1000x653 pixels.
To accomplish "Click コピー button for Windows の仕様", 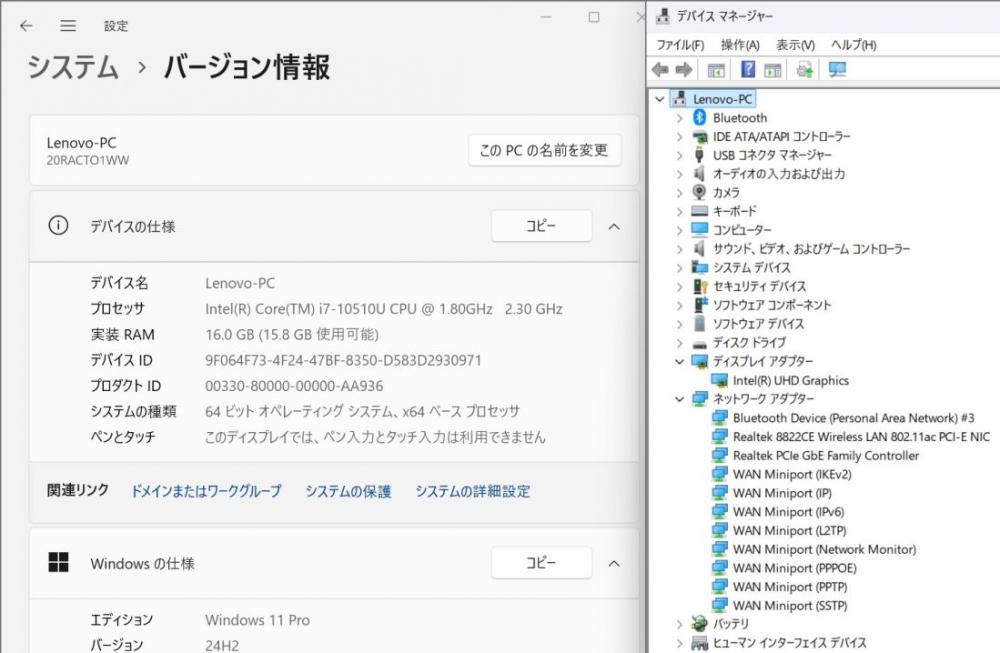I will [541, 562].
